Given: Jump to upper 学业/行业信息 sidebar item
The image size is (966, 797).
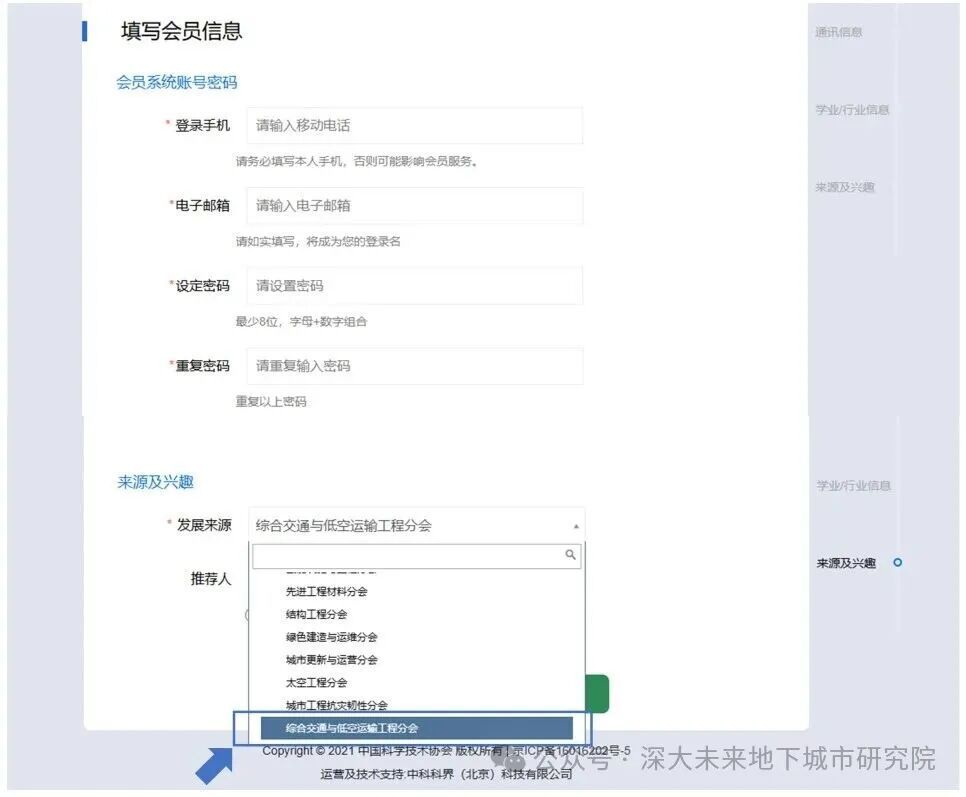Looking at the screenshot, I should (x=851, y=110).
